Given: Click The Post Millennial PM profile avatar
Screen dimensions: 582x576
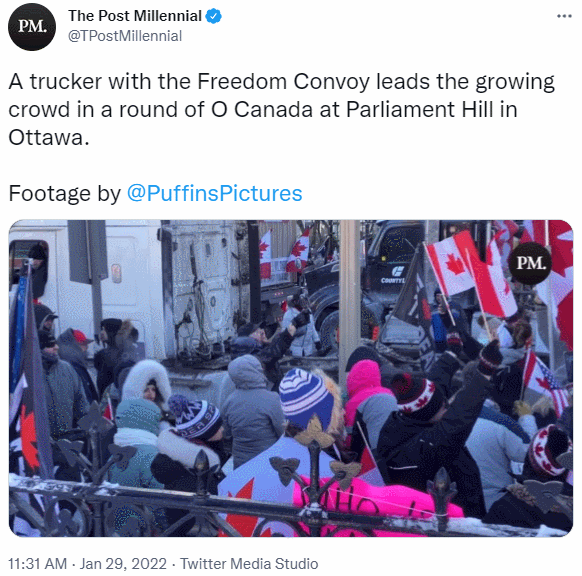Looking at the screenshot, I should coord(32,27).
